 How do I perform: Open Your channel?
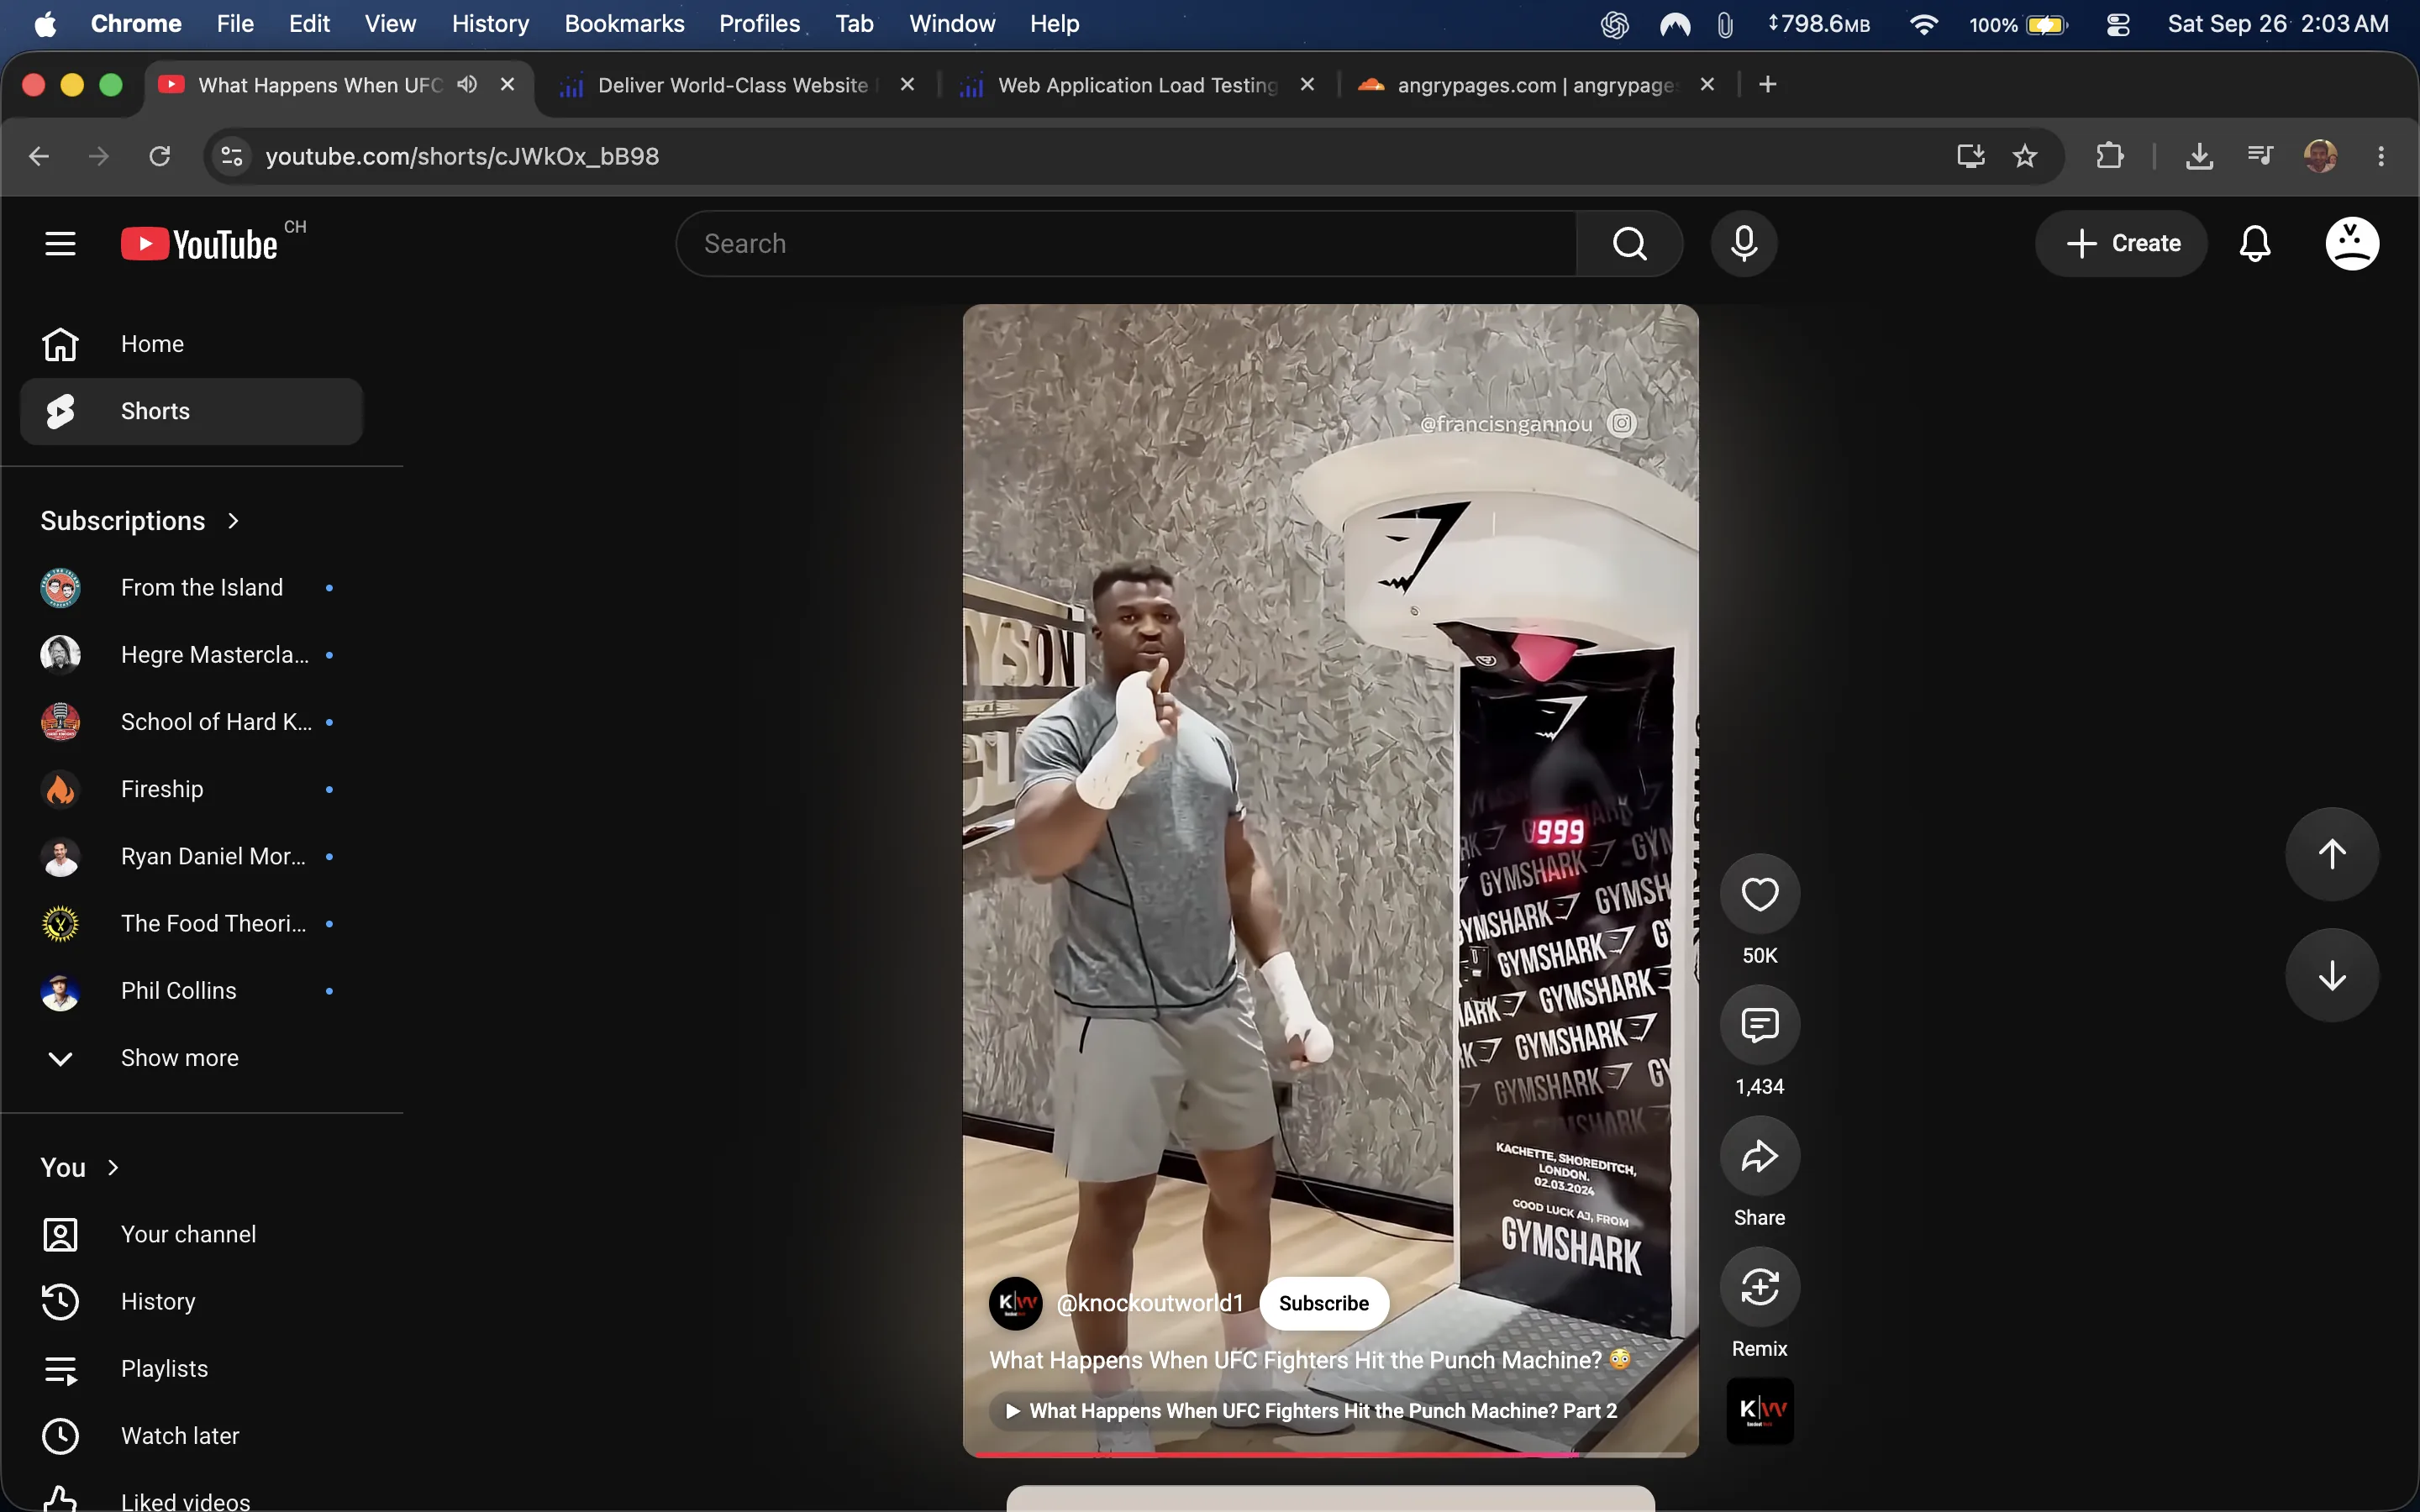[192, 1235]
